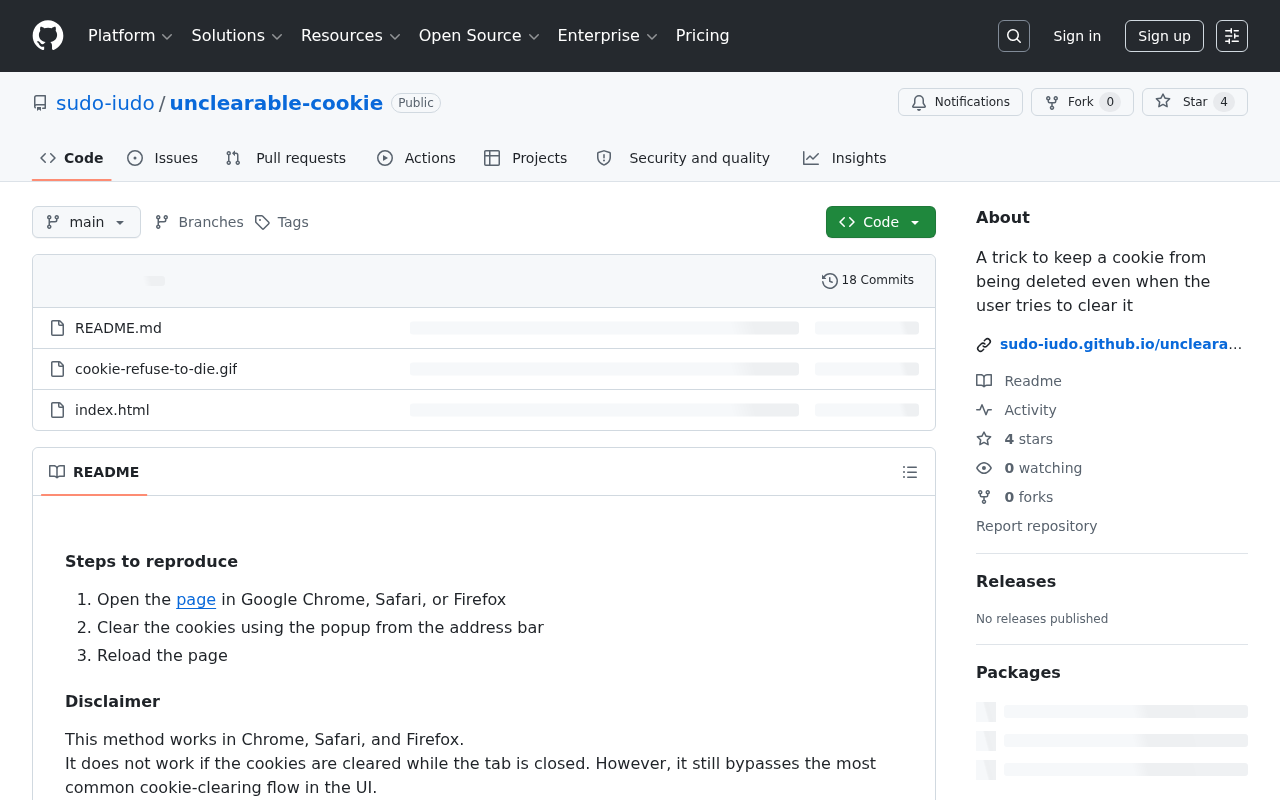Open the unclearable-cookie repository link

pyautogui.click(x=276, y=103)
